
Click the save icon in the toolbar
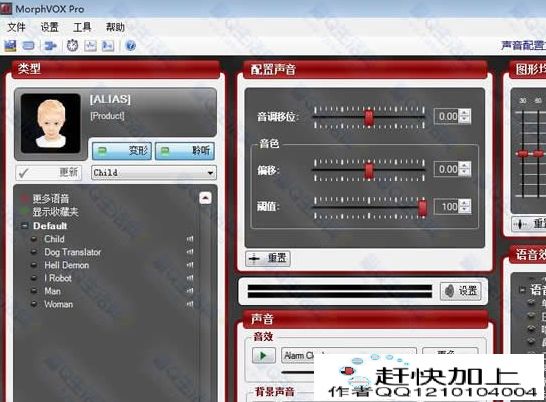pyautogui.click(x=10, y=46)
